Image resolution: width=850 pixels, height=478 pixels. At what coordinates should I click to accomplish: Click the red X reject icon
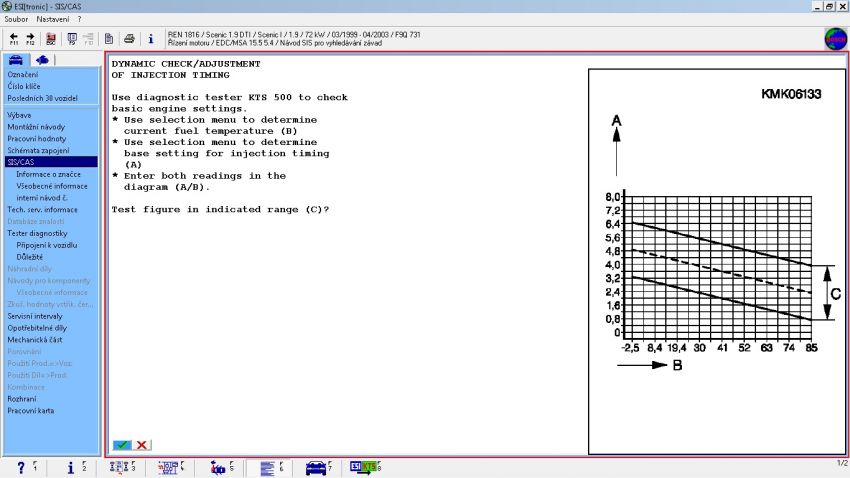[143, 445]
